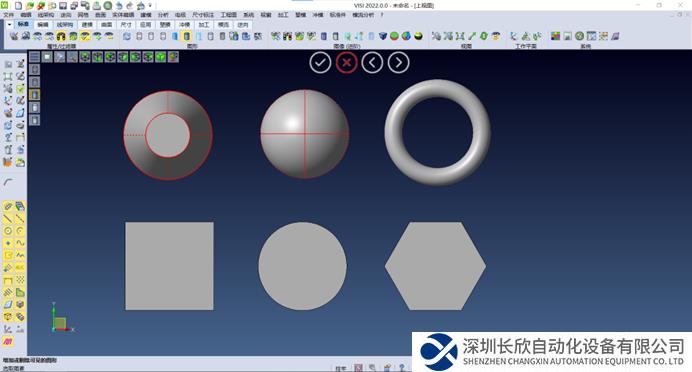Select the bottom display mode icon in side strip
692x372 pixels.
tap(34, 120)
